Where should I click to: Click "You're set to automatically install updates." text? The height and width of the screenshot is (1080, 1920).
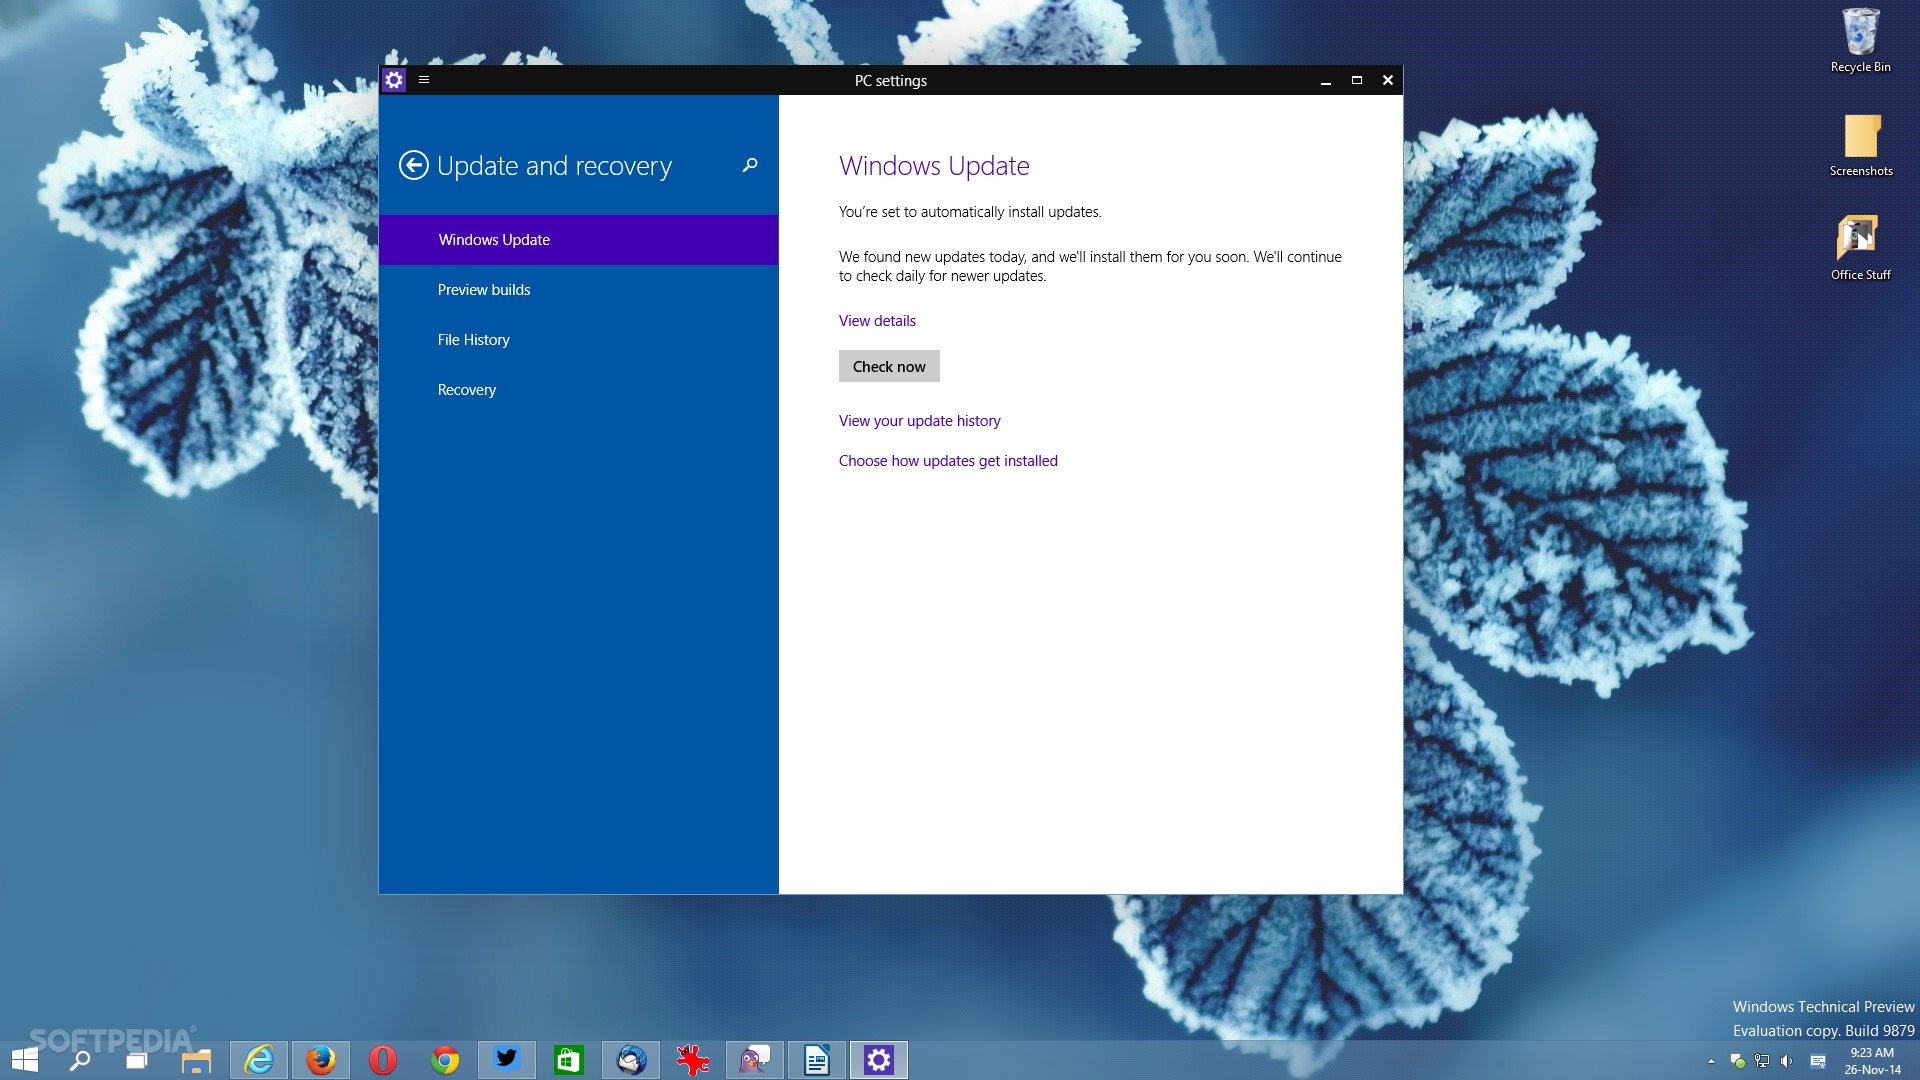click(970, 212)
